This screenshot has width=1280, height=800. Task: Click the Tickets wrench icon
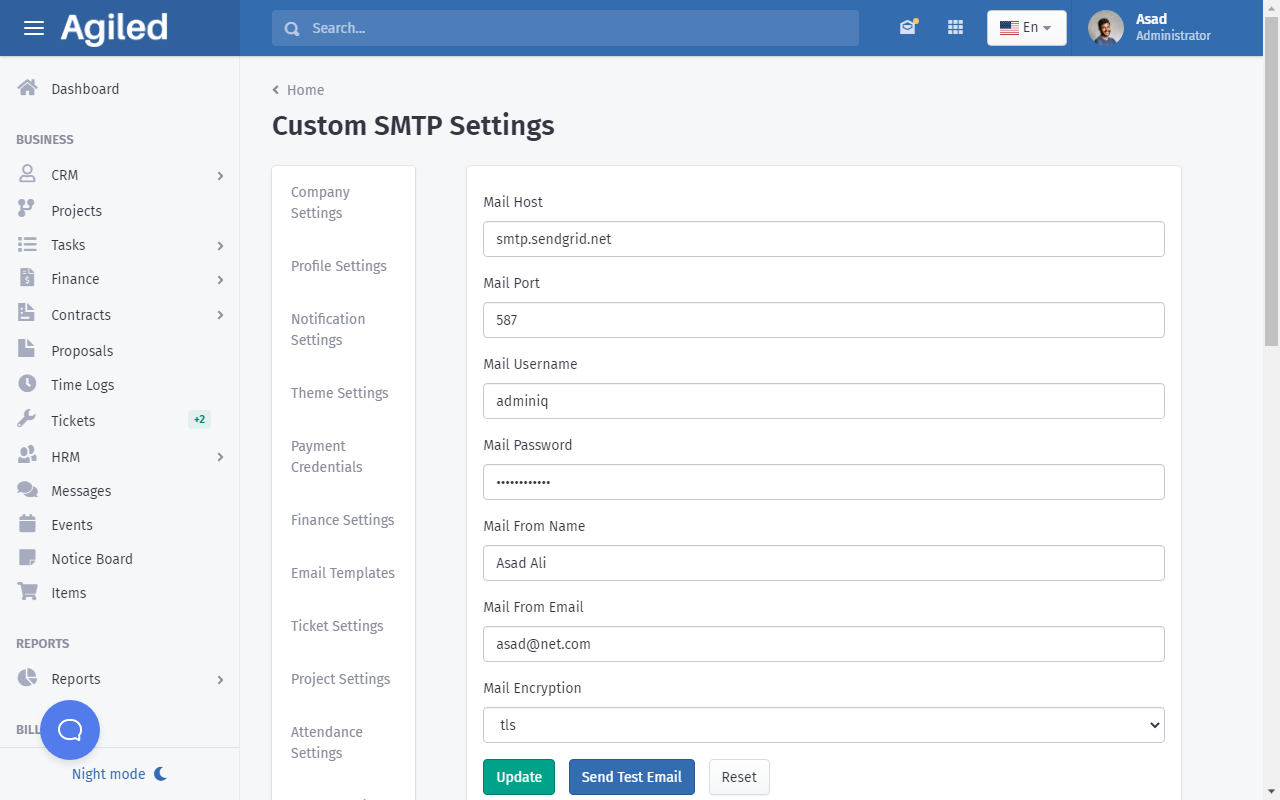(x=28, y=420)
